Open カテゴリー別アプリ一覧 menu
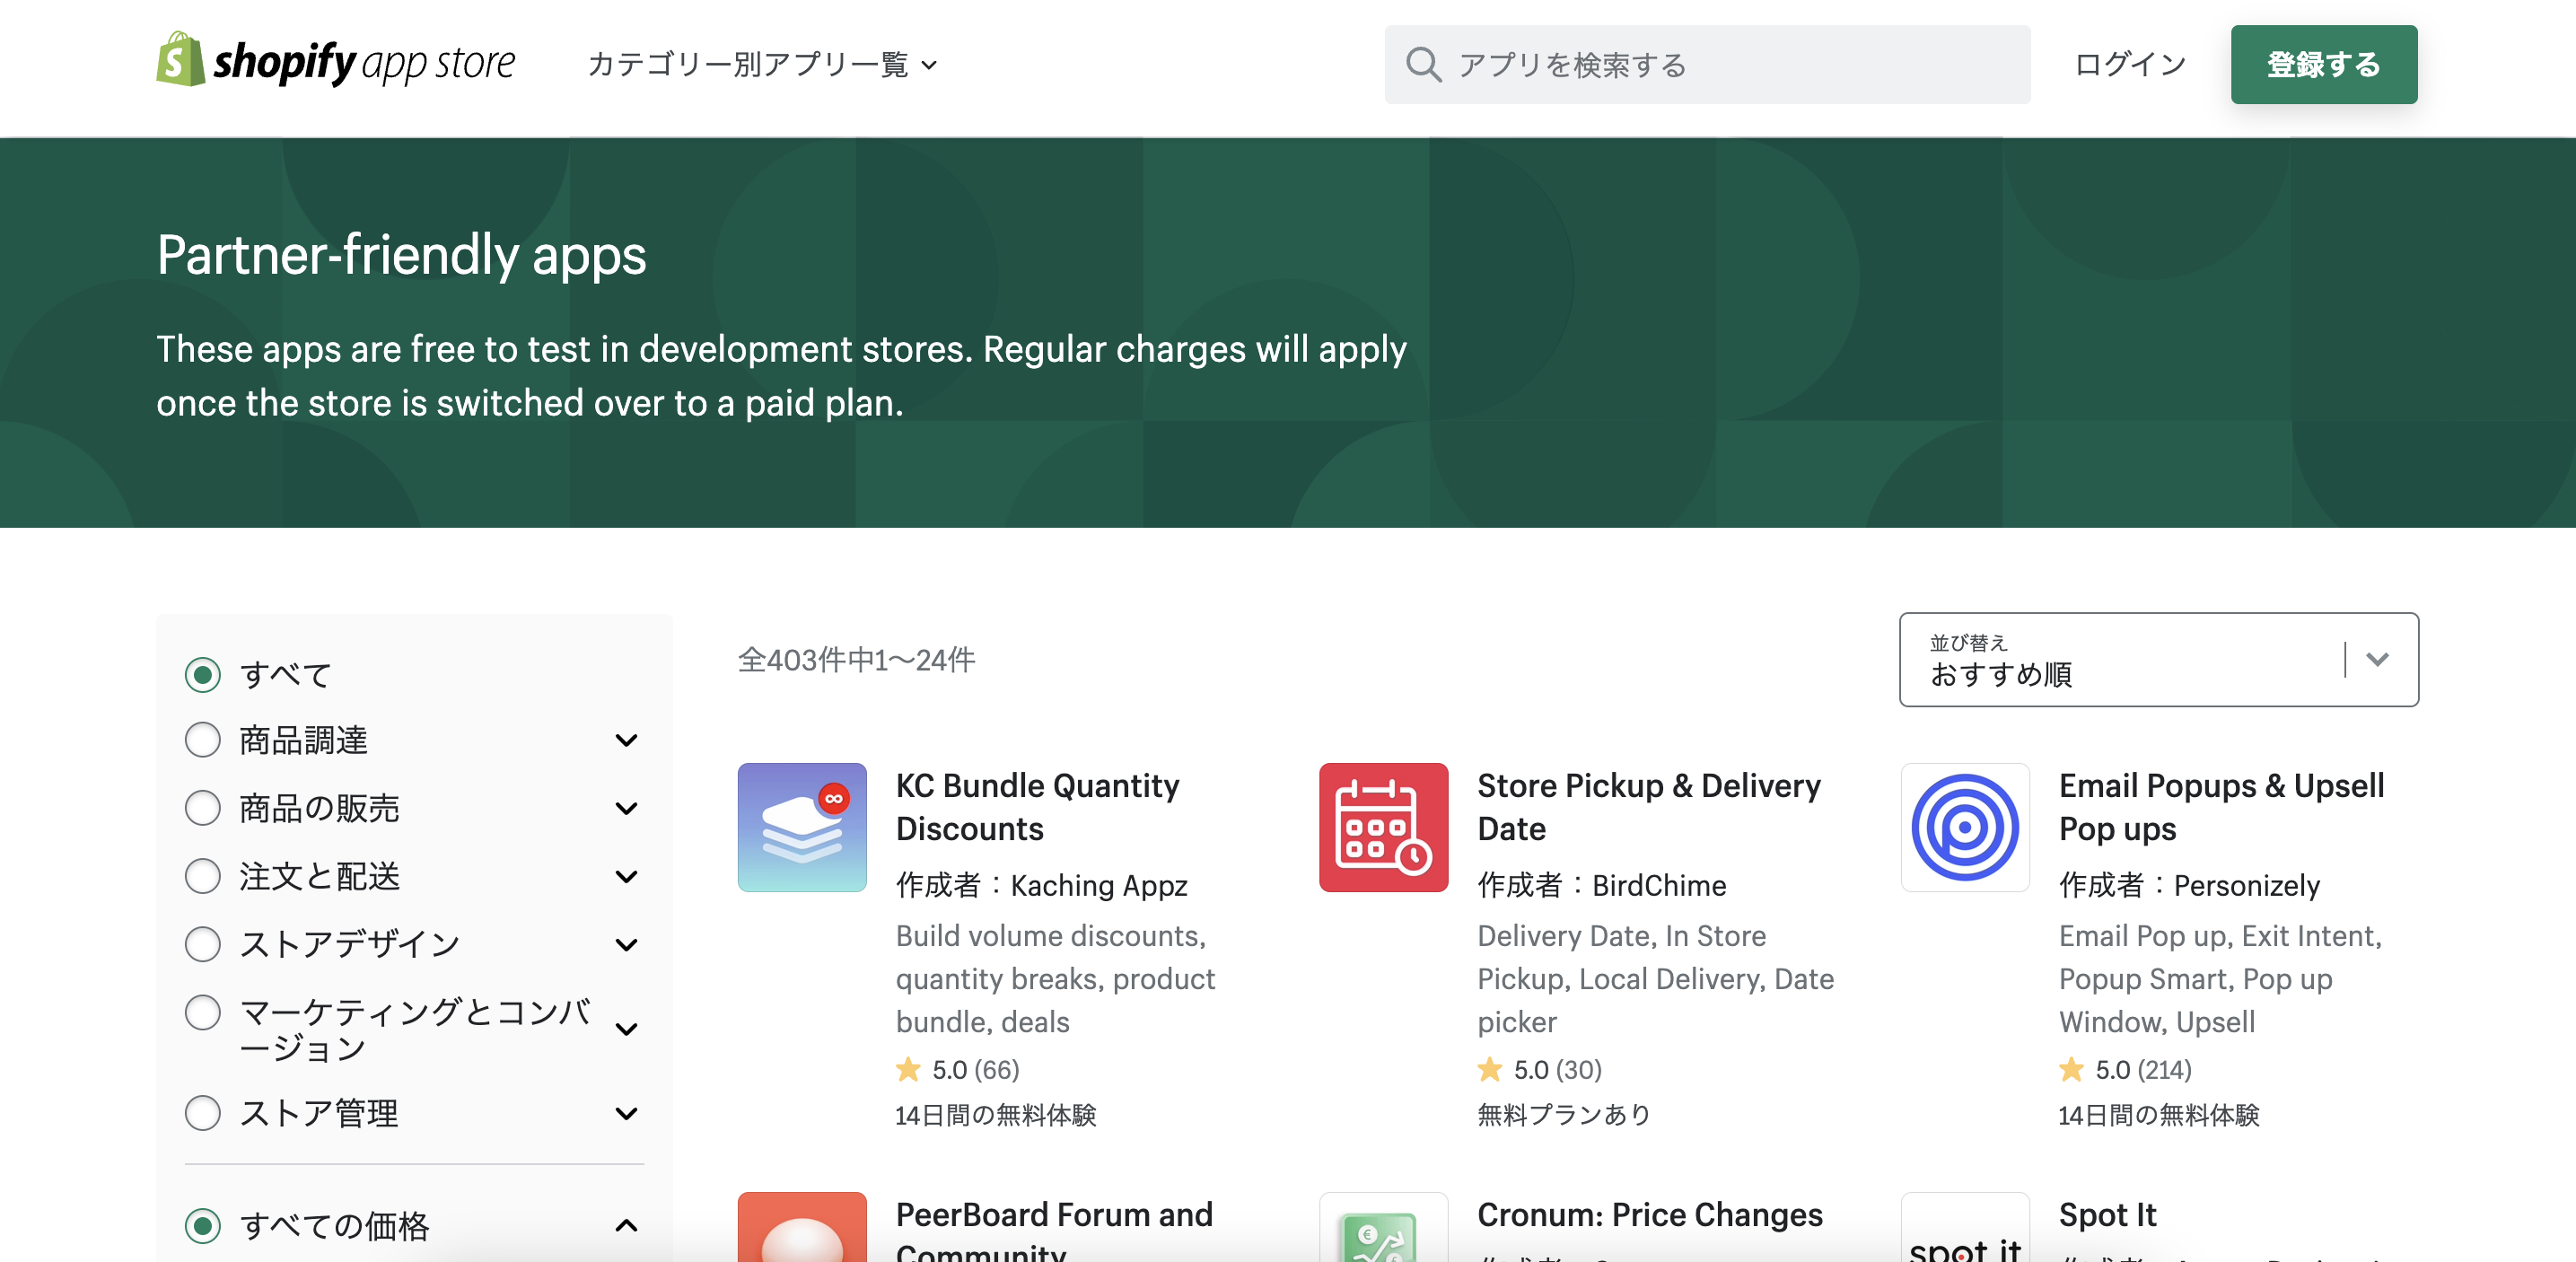 coord(762,65)
